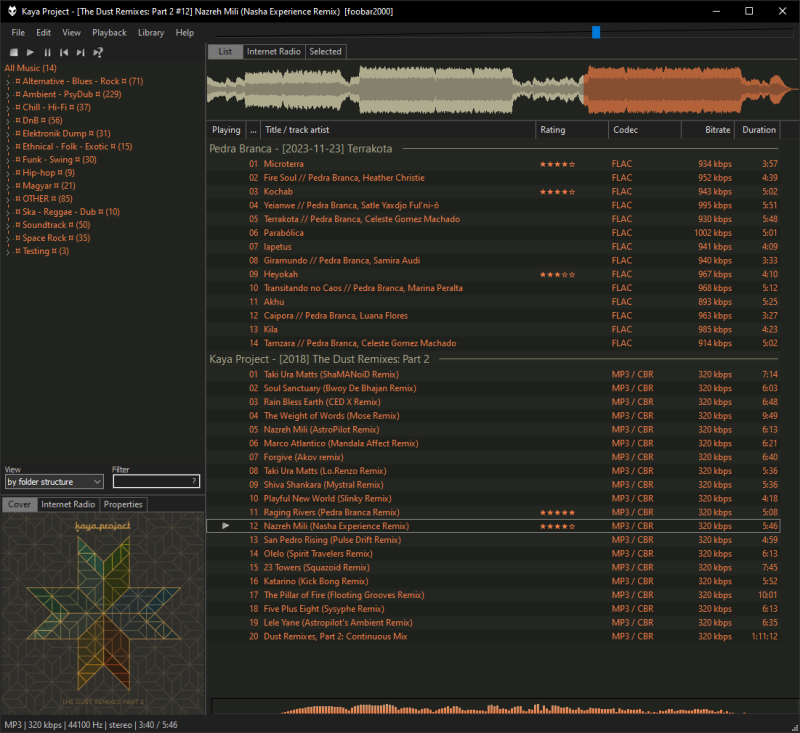Click the Playing column header
The height and width of the screenshot is (733, 800).
point(226,130)
